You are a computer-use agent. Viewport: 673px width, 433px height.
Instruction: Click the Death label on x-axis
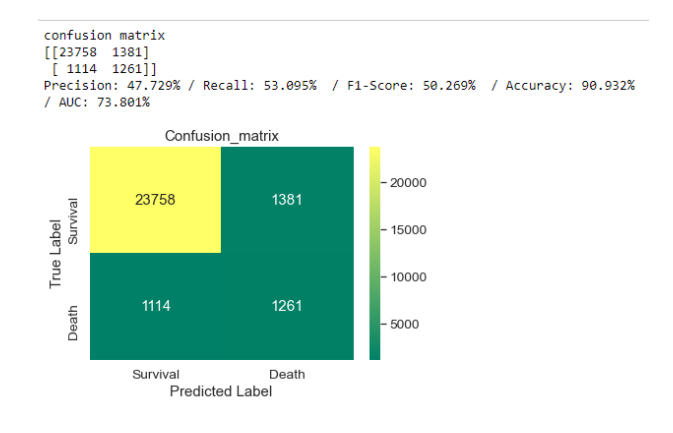[287, 374]
